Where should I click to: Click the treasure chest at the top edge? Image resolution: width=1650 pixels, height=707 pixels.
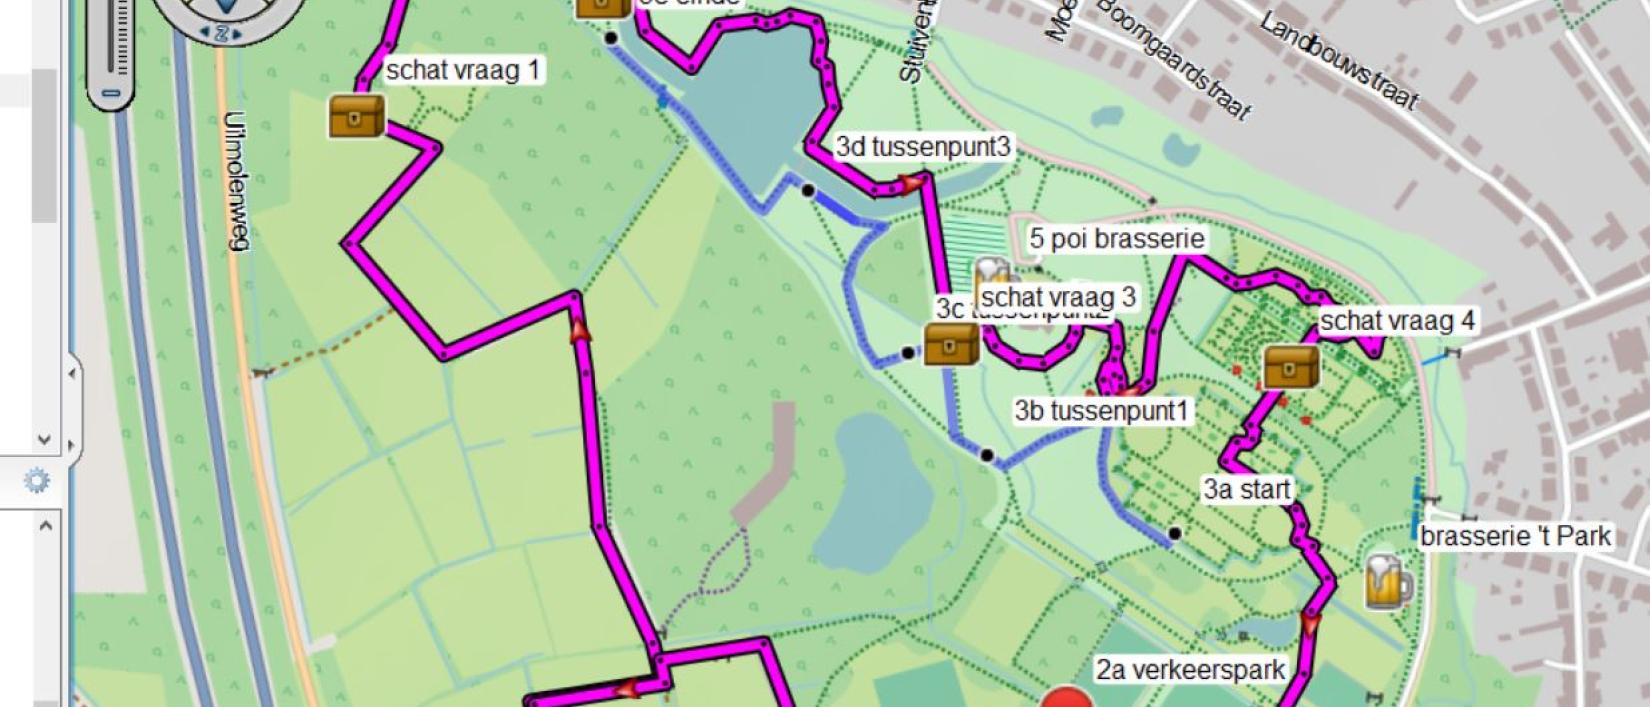tap(604, 6)
